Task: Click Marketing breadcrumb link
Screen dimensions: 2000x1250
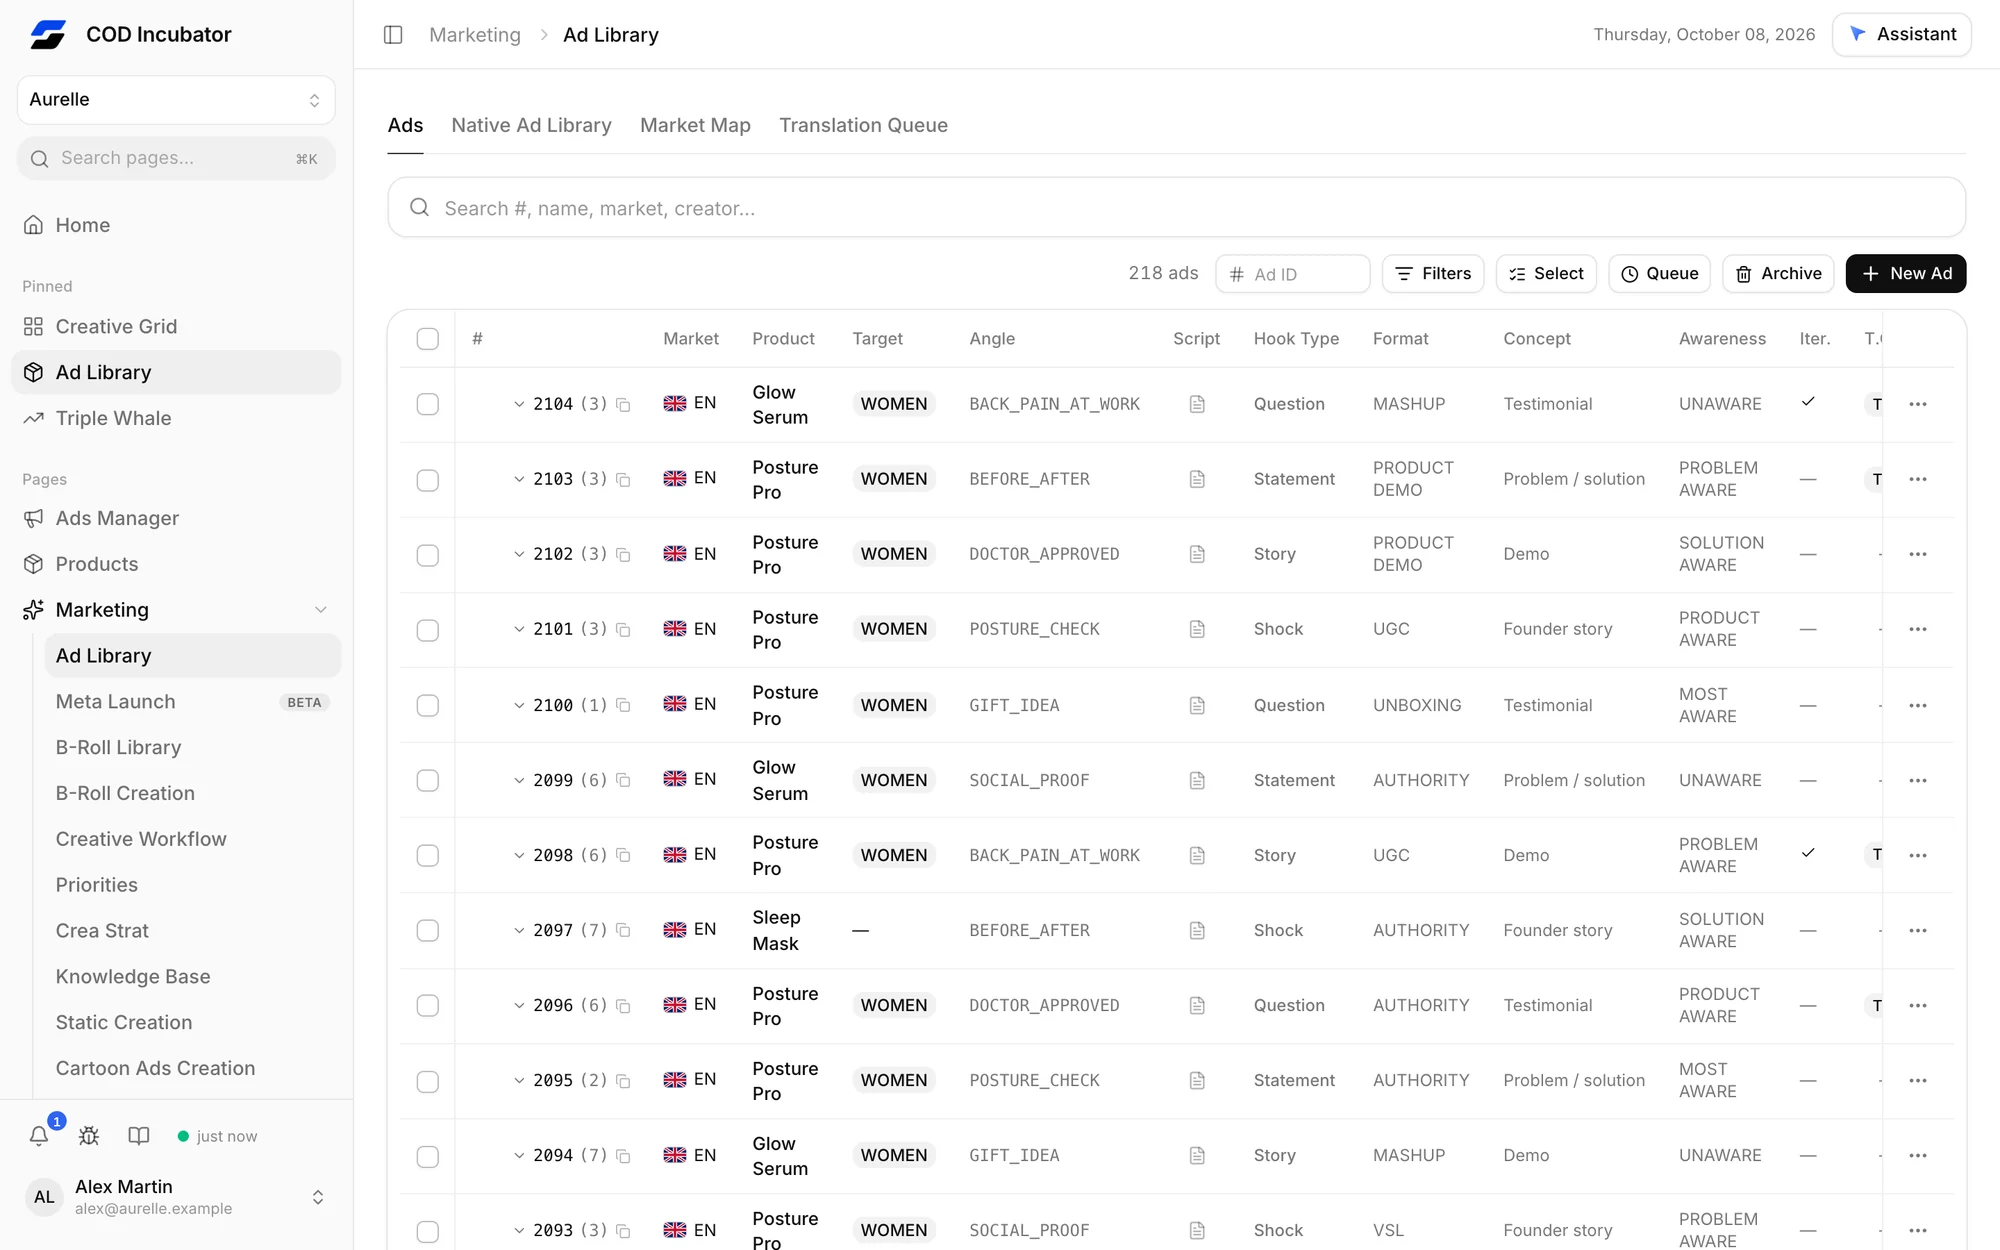Action: click(x=475, y=35)
